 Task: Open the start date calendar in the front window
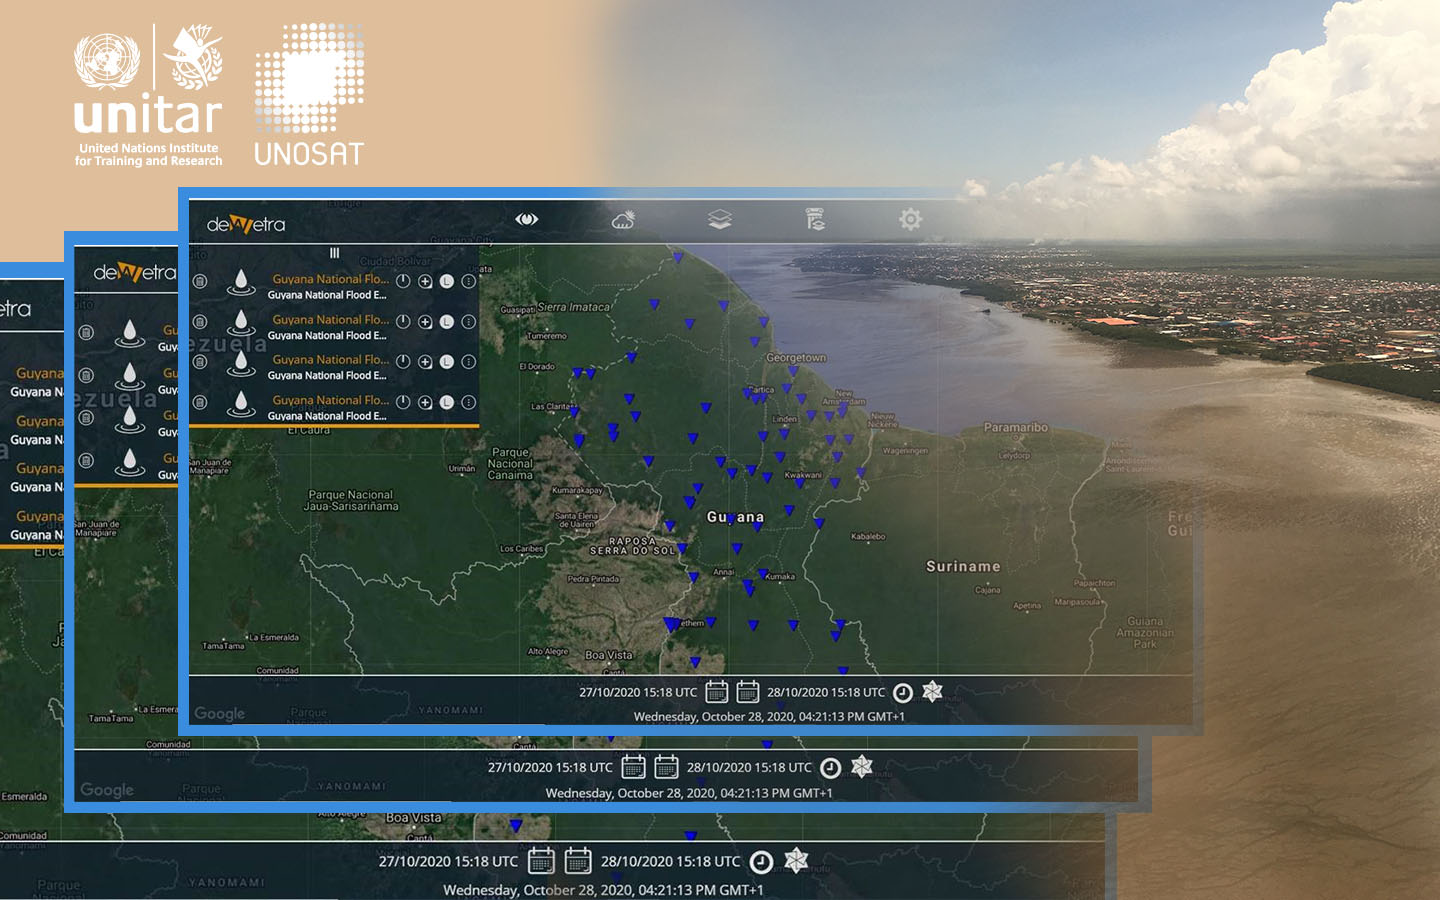tap(716, 692)
